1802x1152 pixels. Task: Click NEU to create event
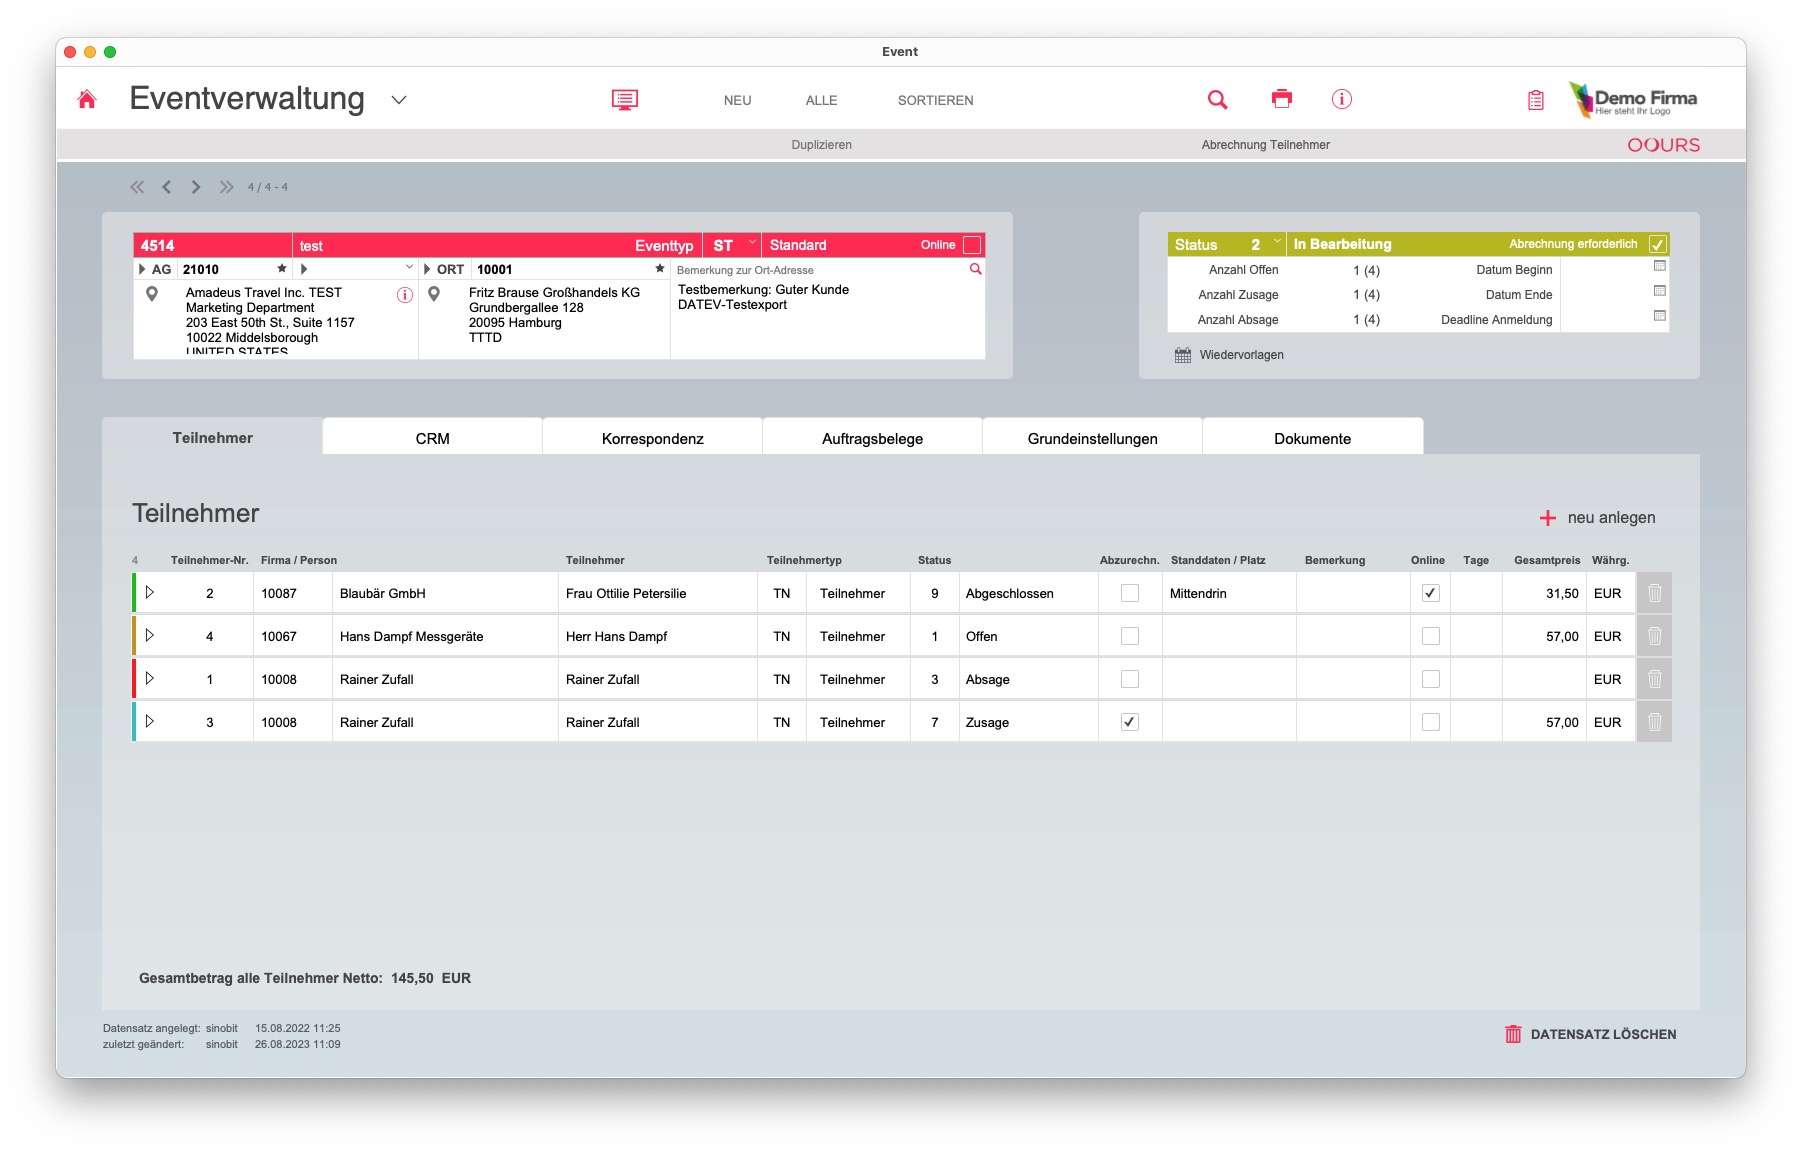(738, 100)
